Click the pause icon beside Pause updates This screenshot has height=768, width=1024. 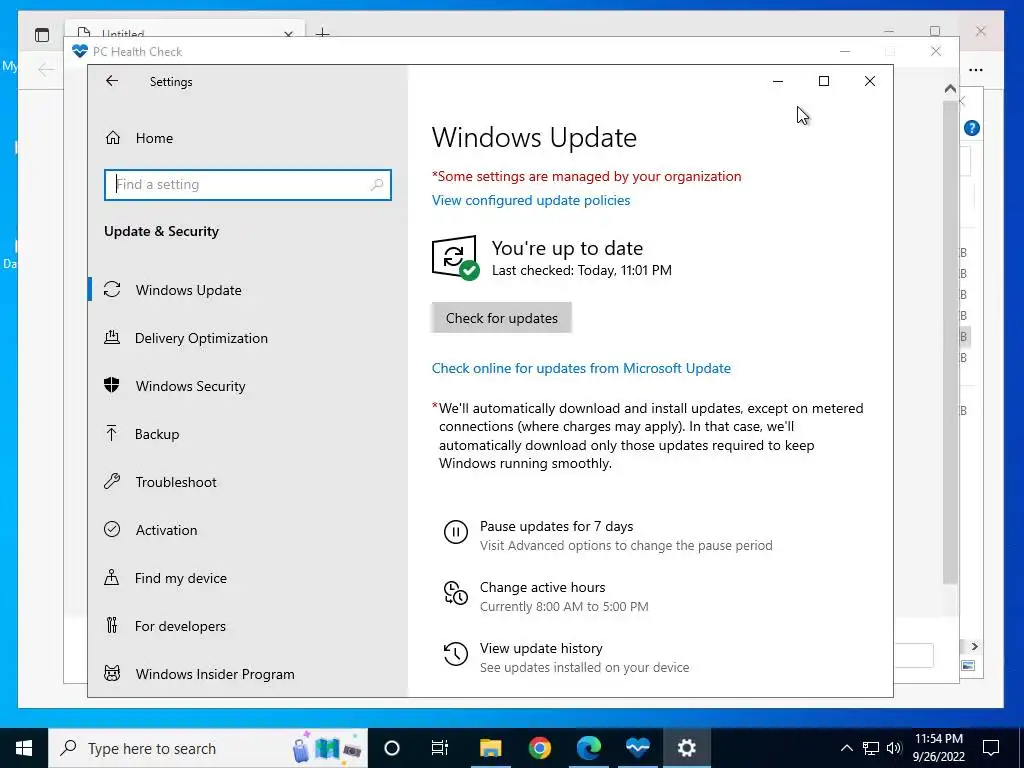click(456, 532)
